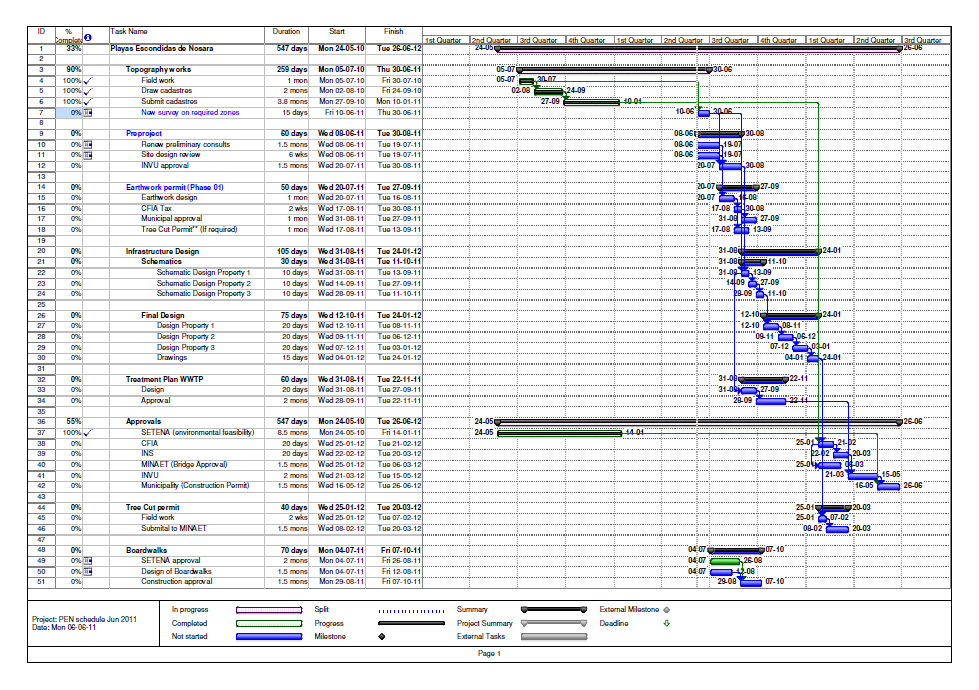Click the Submital to MINAET task name
This screenshot has width=979, height=690.
point(174,529)
